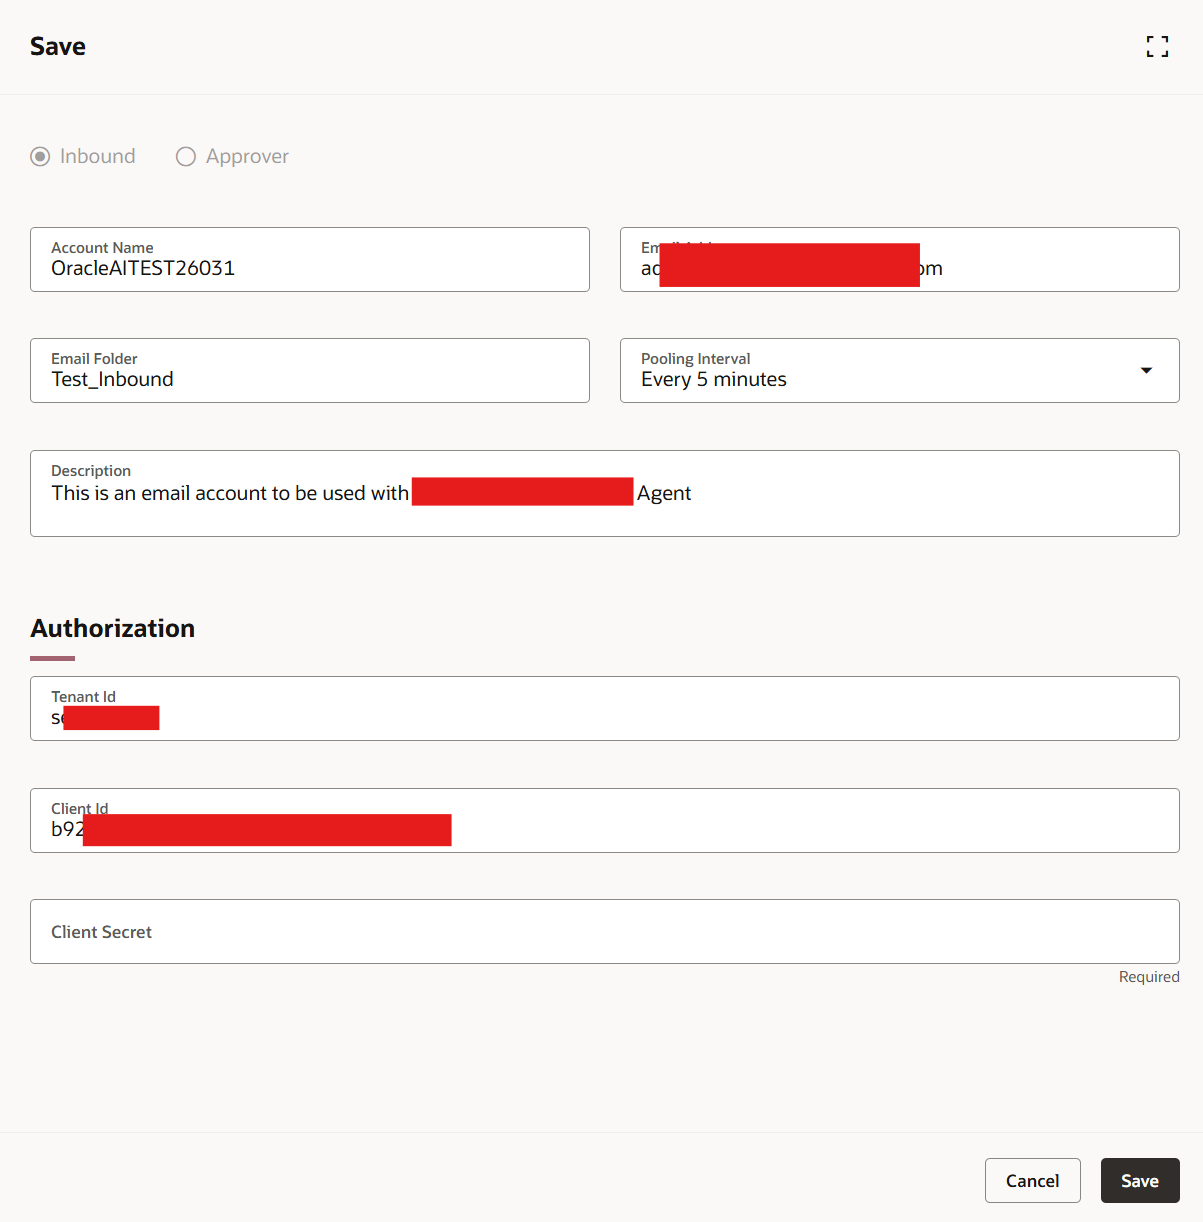Open the Pooling Interval dropdown
This screenshot has height=1222, width=1203.
tap(900, 371)
